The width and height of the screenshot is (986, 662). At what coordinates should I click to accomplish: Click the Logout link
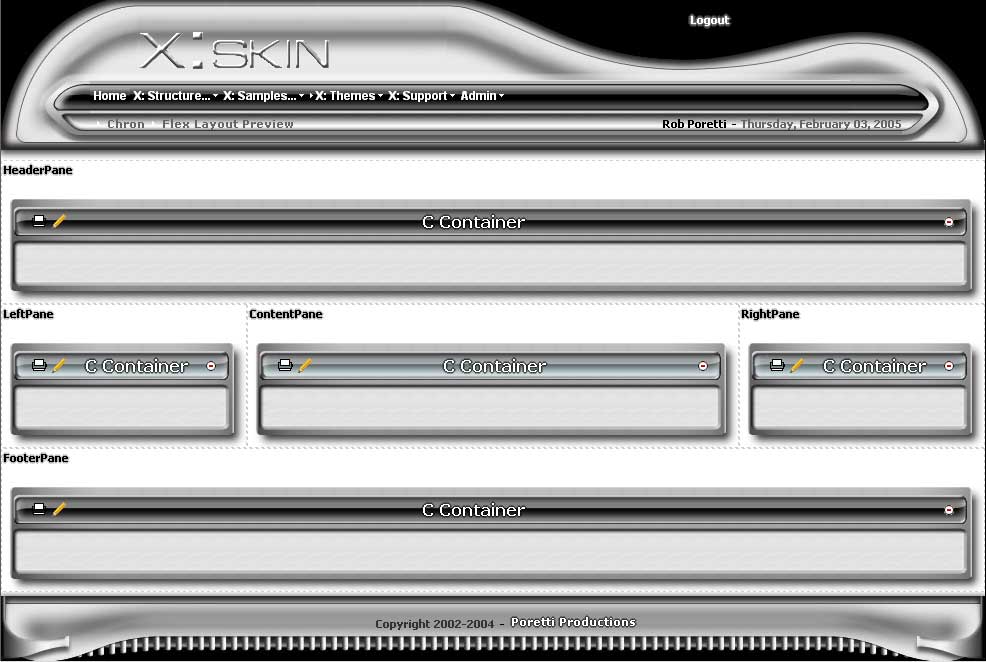click(709, 20)
